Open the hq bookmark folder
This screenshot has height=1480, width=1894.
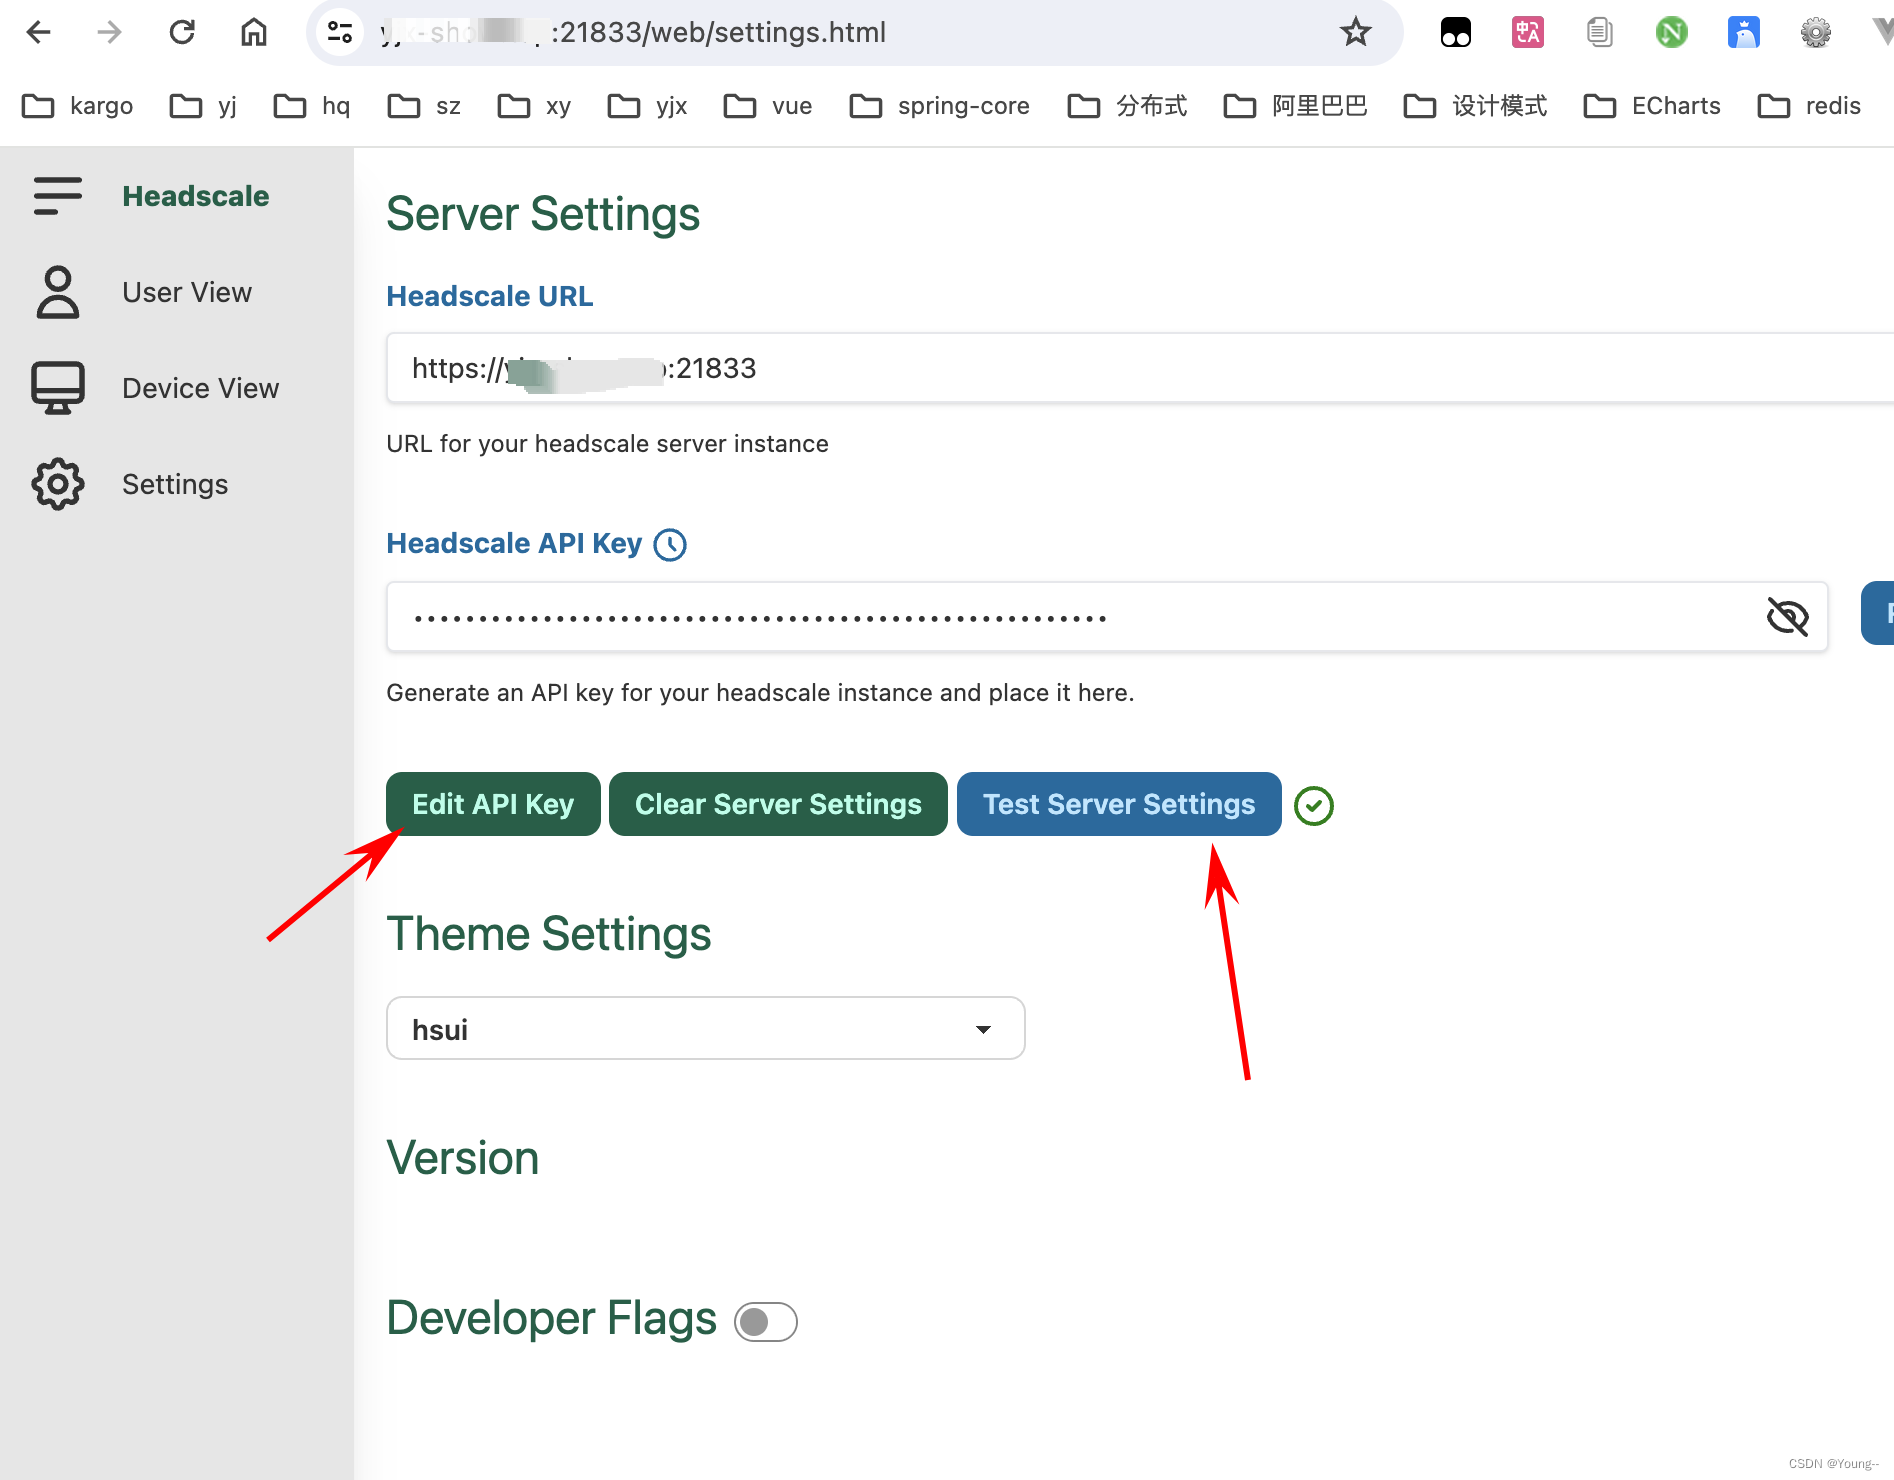[x=312, y=106]
